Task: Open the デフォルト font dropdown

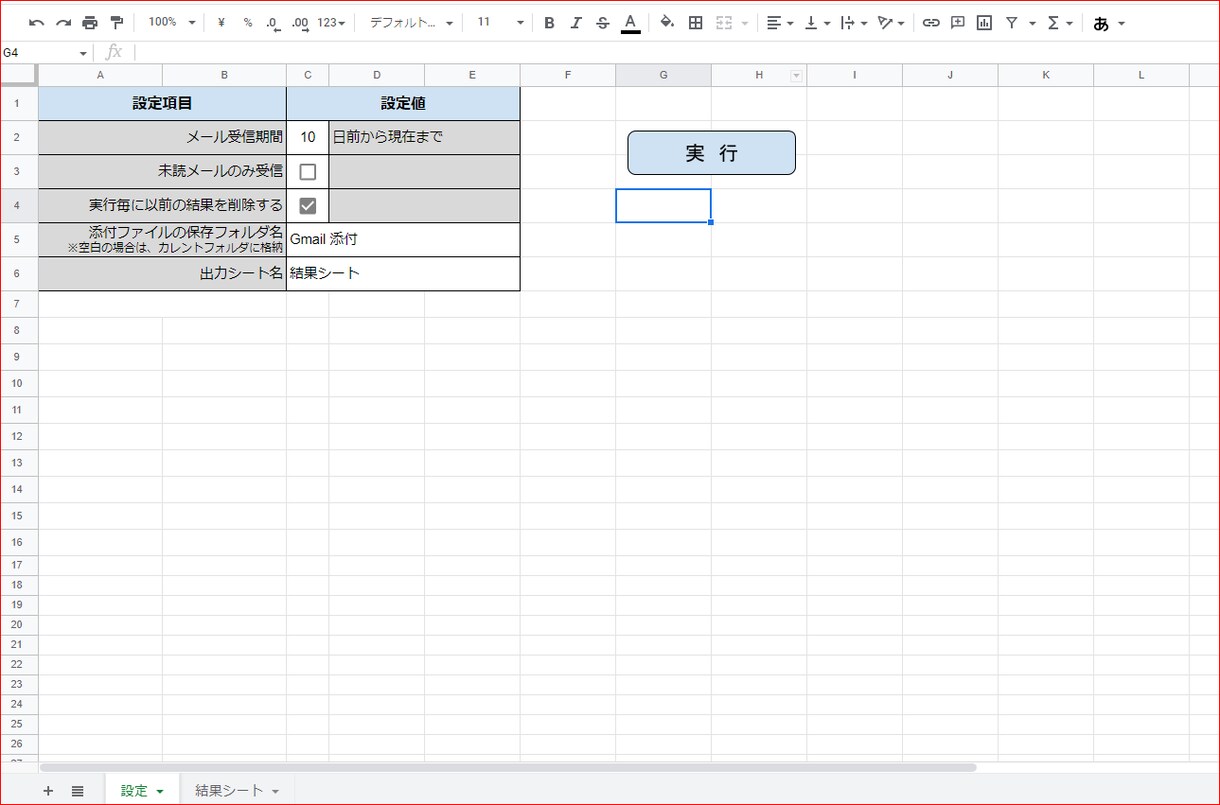Action: click(411, 22)
